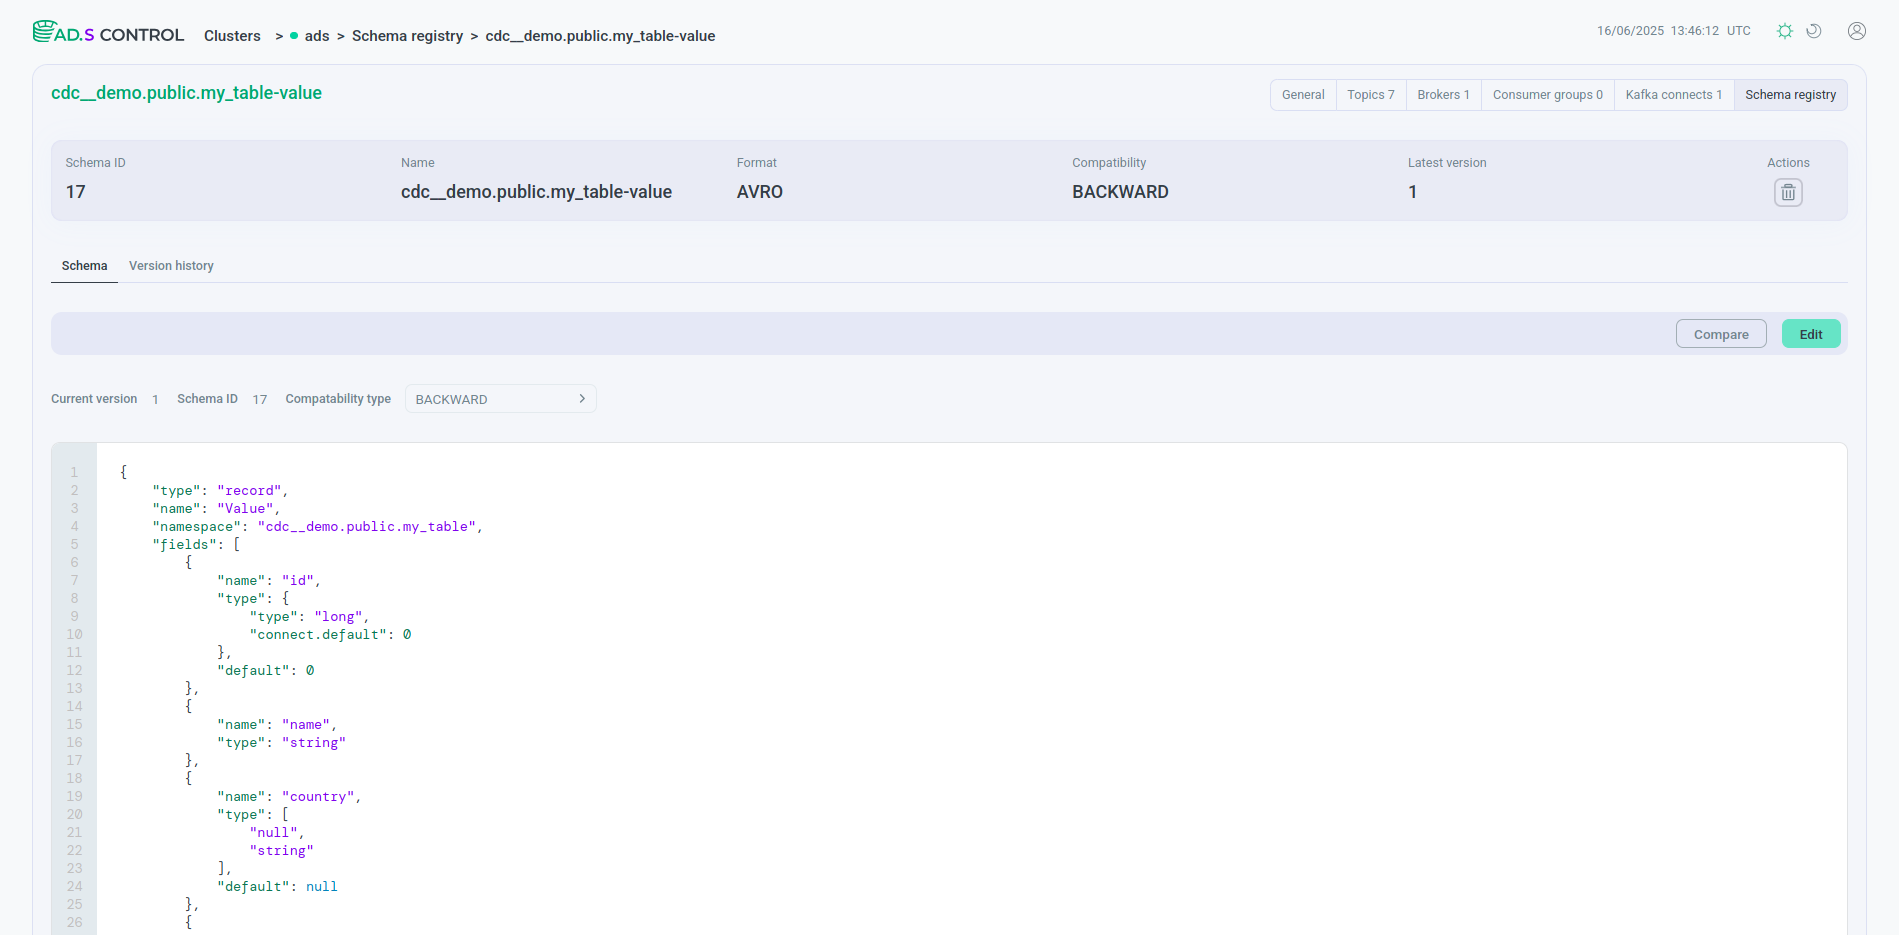
Task: Select the Schema registry tab
Action: [x=1790, y=95]
